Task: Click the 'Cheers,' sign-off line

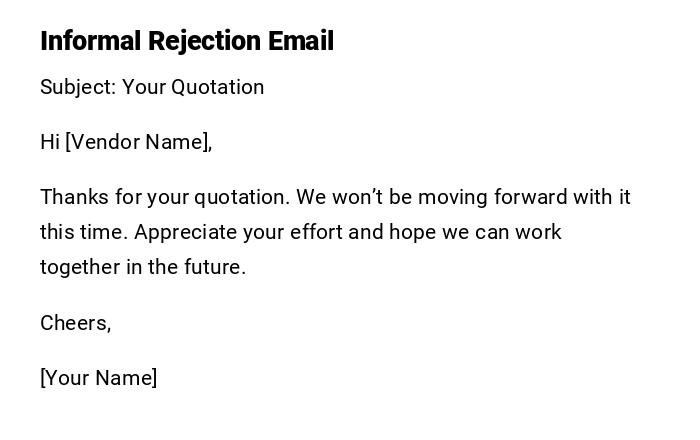Action: click(76, 323)
